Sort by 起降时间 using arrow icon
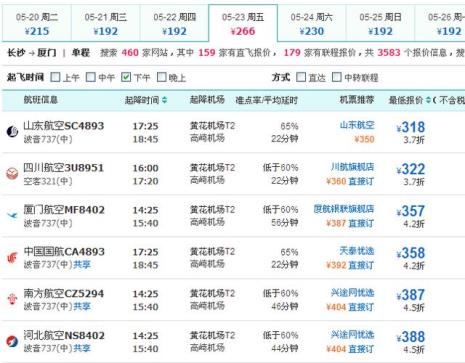The image size is (465, 363). 164,100
